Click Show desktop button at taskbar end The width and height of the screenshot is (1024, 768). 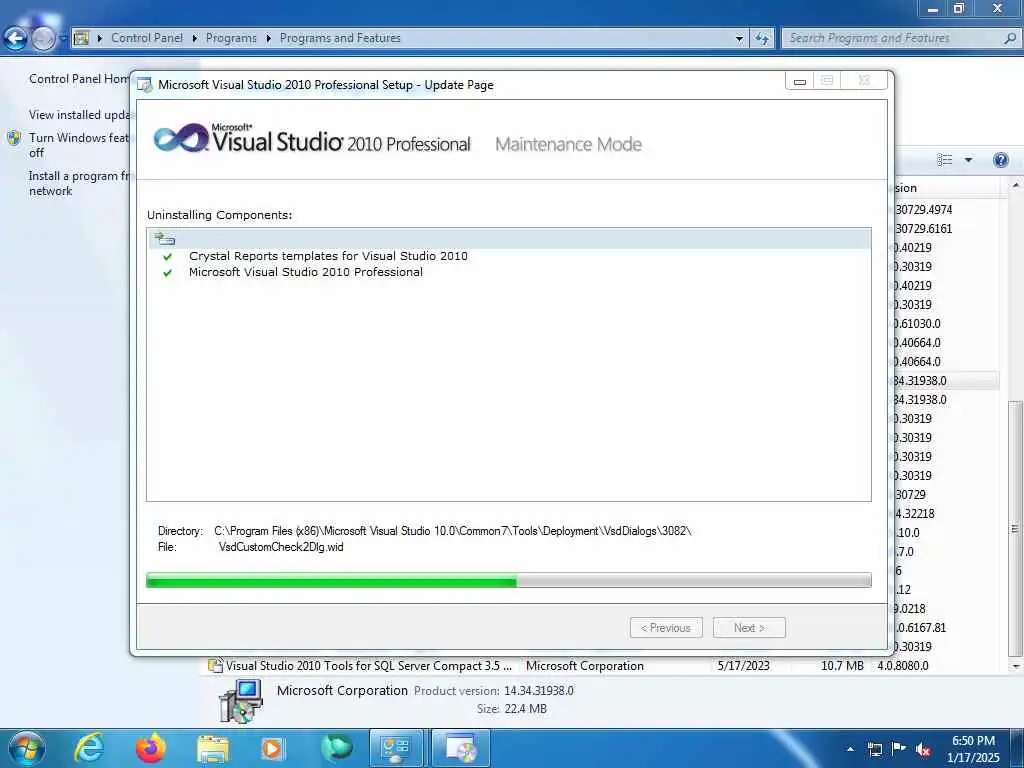pyautogui.click(x=1018, y=748)
